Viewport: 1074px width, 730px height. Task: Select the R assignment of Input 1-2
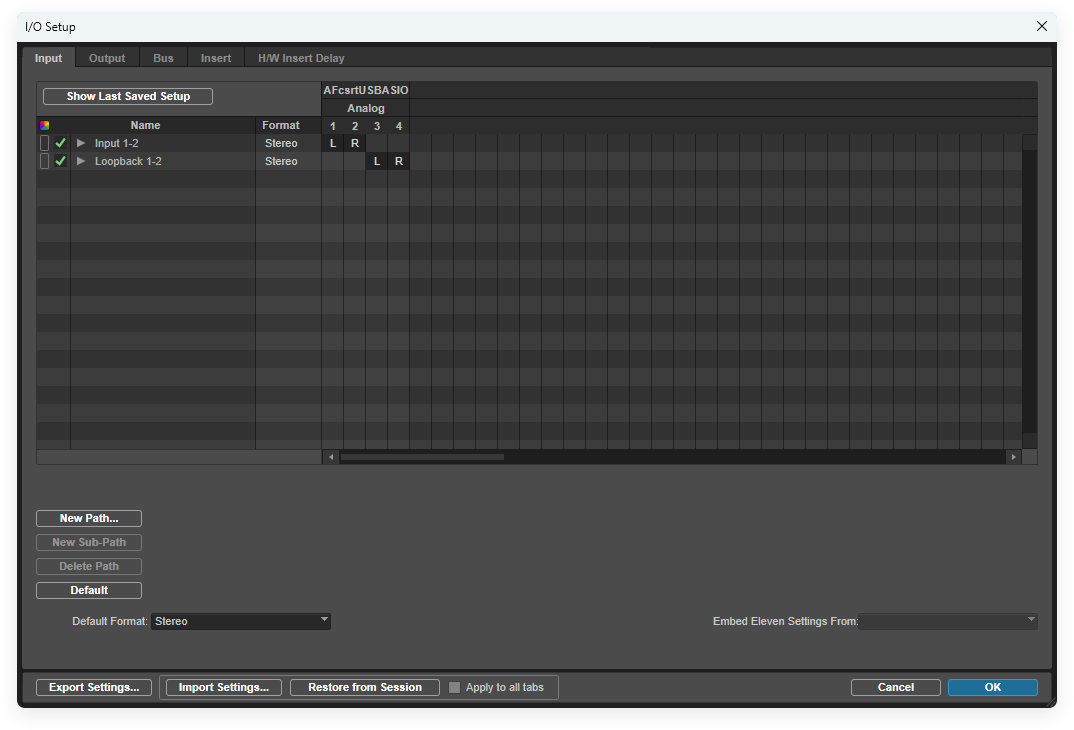tap(355, 143)
